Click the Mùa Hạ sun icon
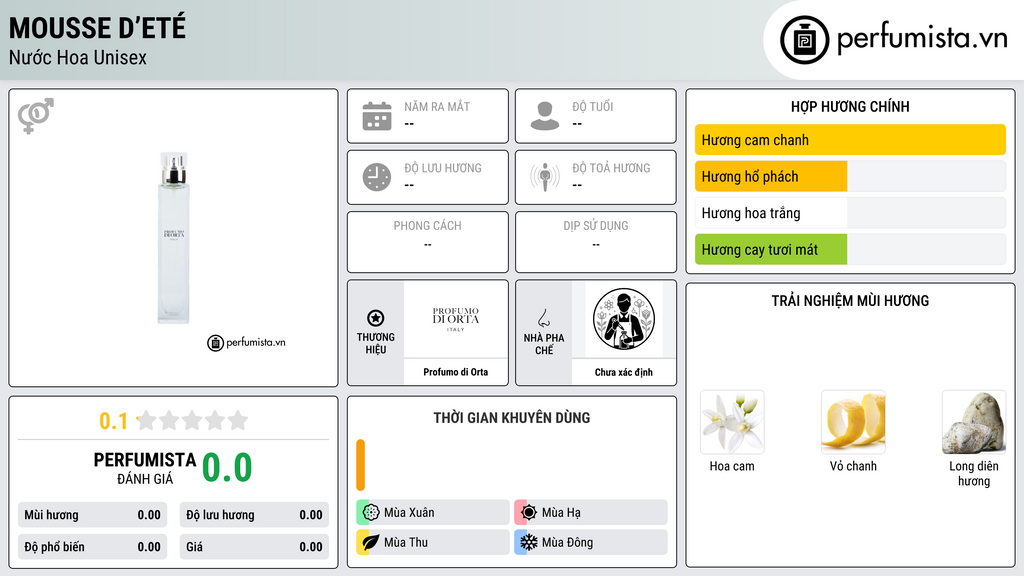The width and height of the screenshot is (1024, 576). pyautogui.click(x=529, y=512)
